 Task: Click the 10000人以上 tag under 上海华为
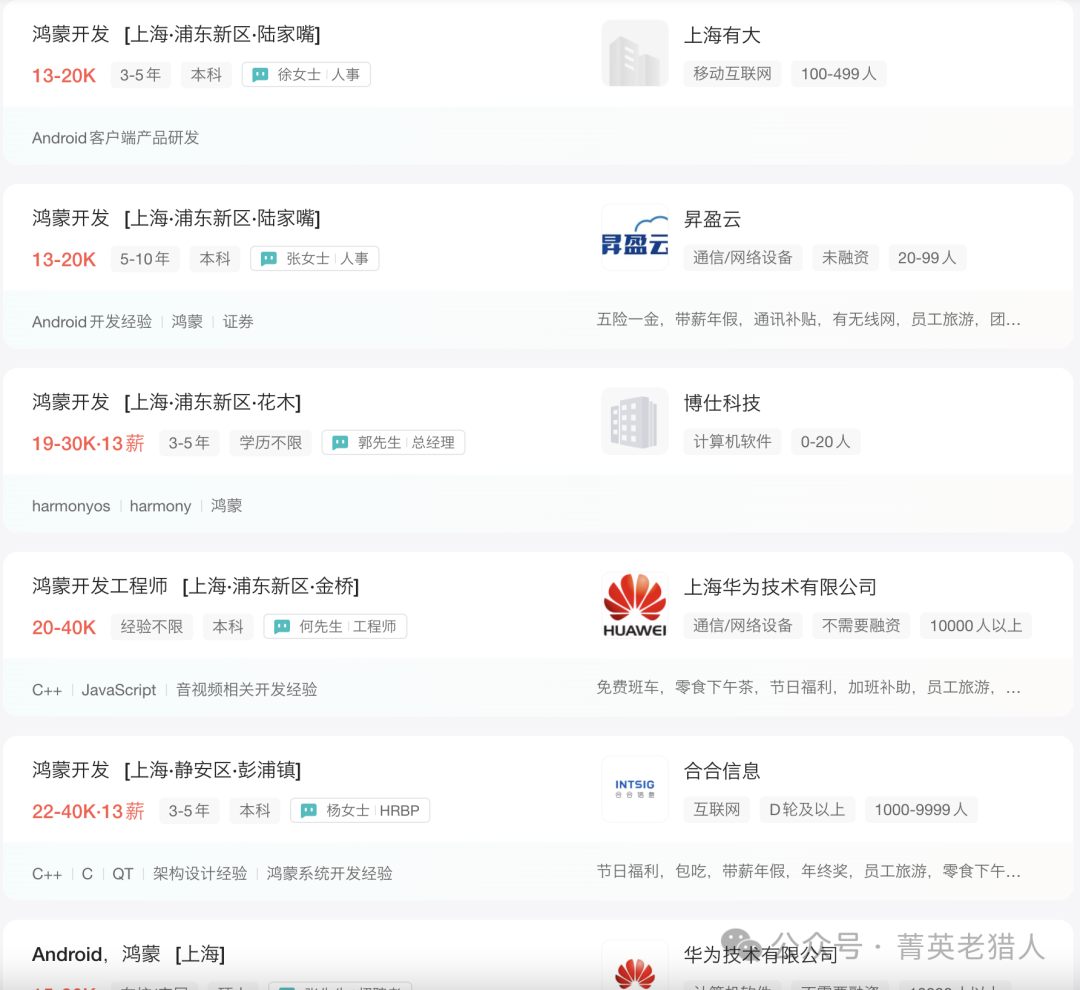[975, 626]
